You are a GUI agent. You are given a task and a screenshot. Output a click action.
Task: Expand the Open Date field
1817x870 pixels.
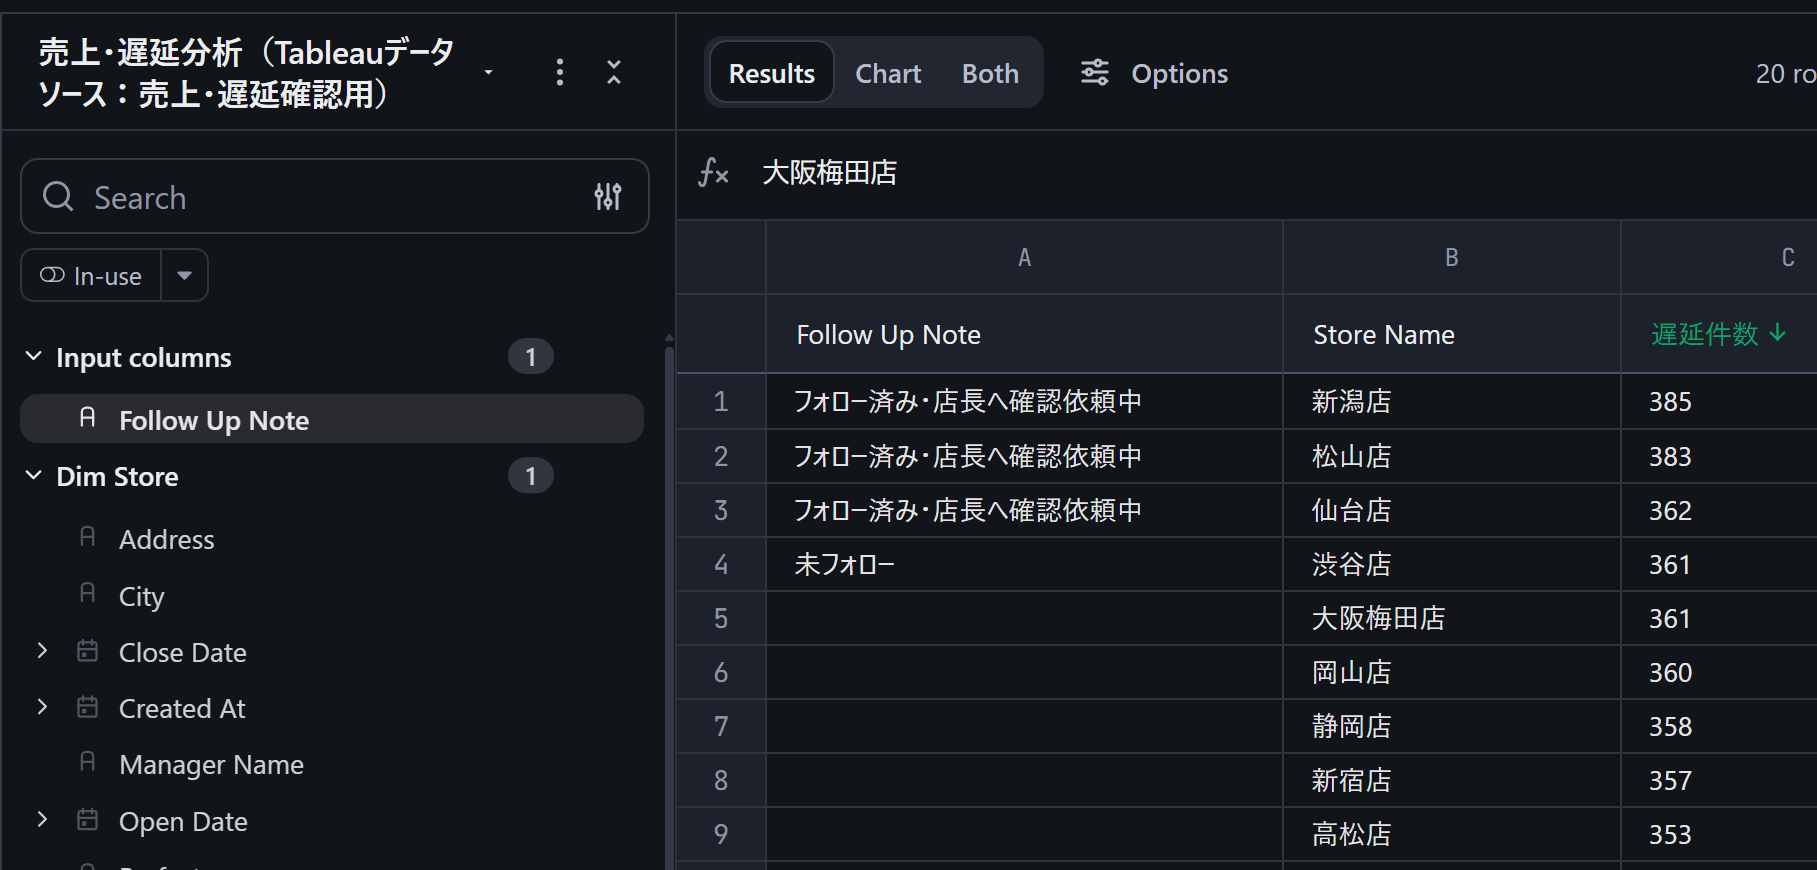(x=42, y=820)
